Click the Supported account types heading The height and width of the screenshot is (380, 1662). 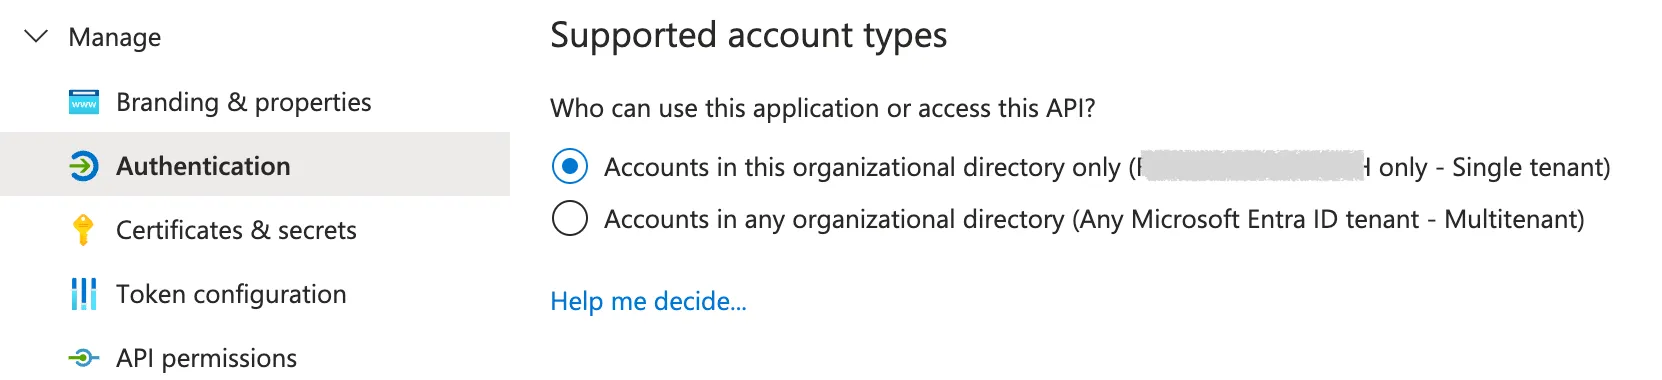click(x=748, y=36)
